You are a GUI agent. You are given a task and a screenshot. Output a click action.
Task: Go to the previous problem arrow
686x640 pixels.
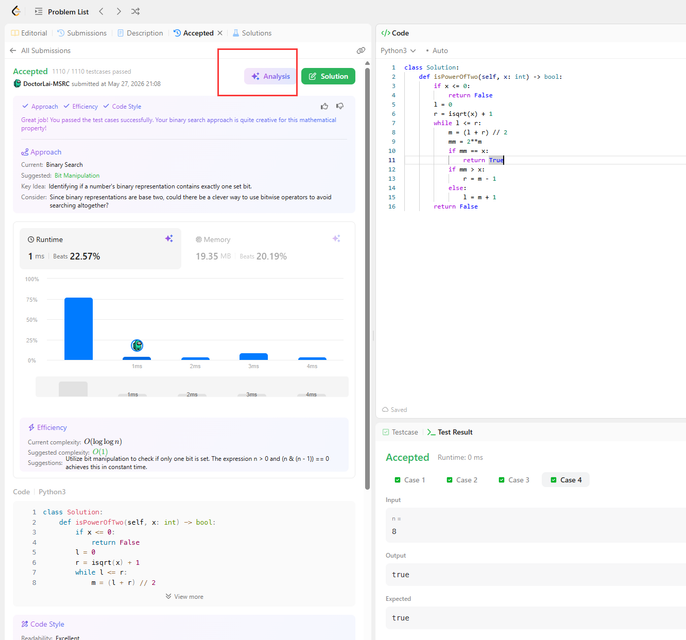101,11
